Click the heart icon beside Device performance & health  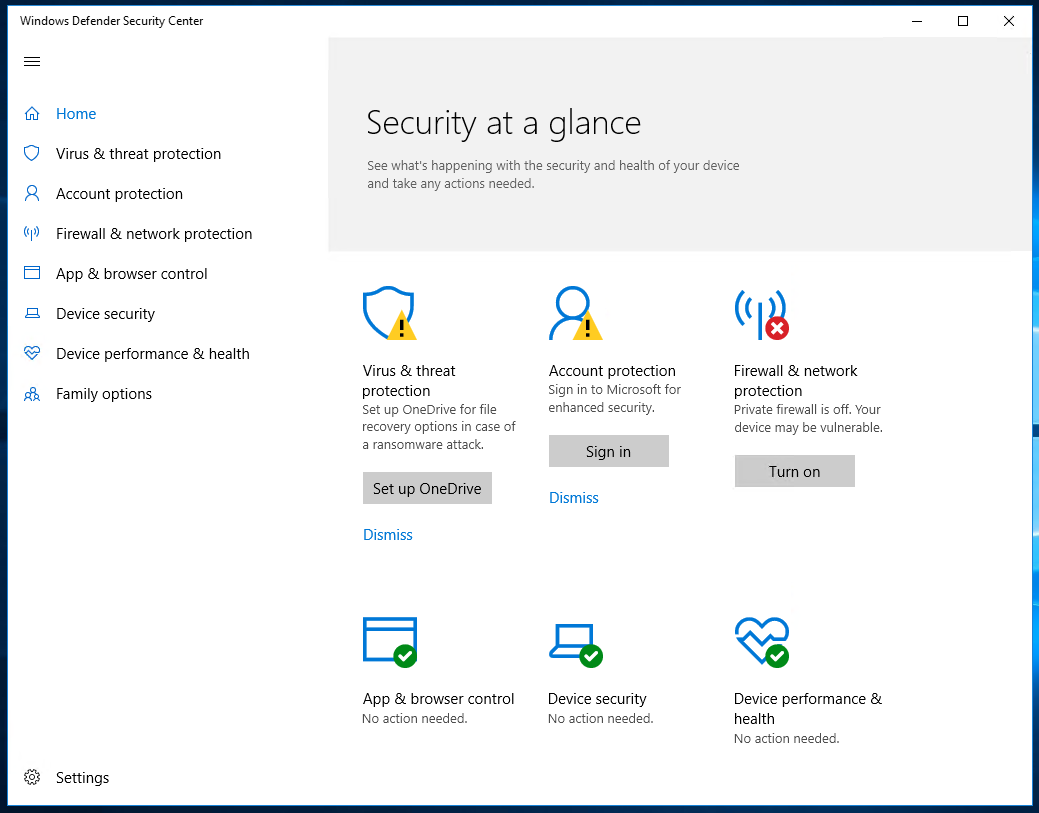click(32, 353)
